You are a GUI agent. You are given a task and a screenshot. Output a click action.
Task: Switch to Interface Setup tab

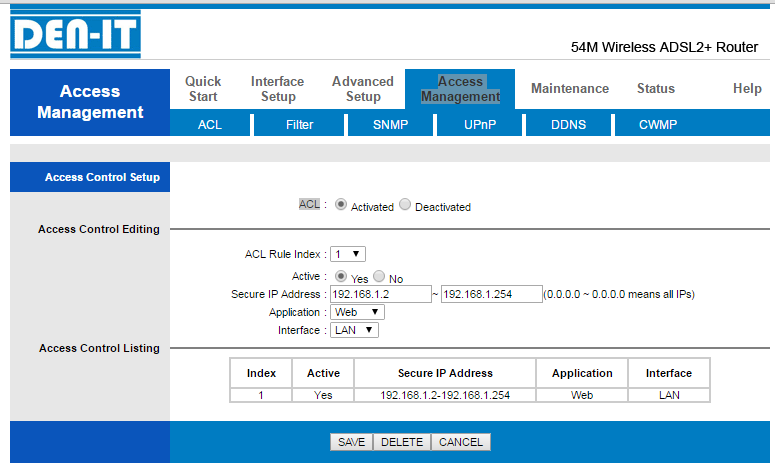(x=277, y=89)
